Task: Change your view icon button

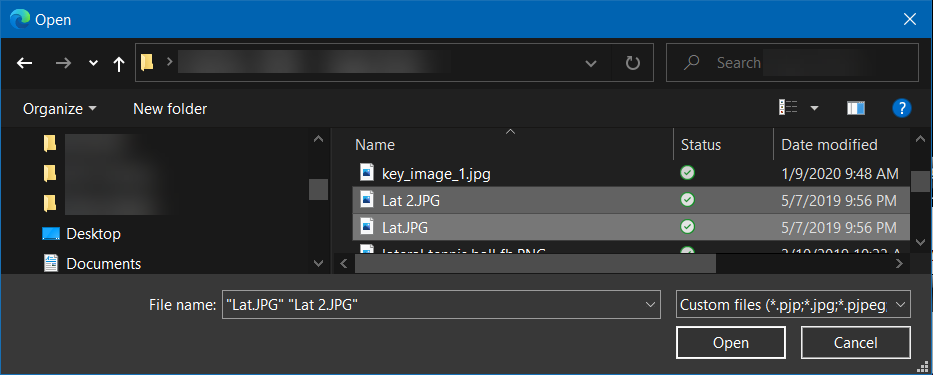Action: pos(788,108)
